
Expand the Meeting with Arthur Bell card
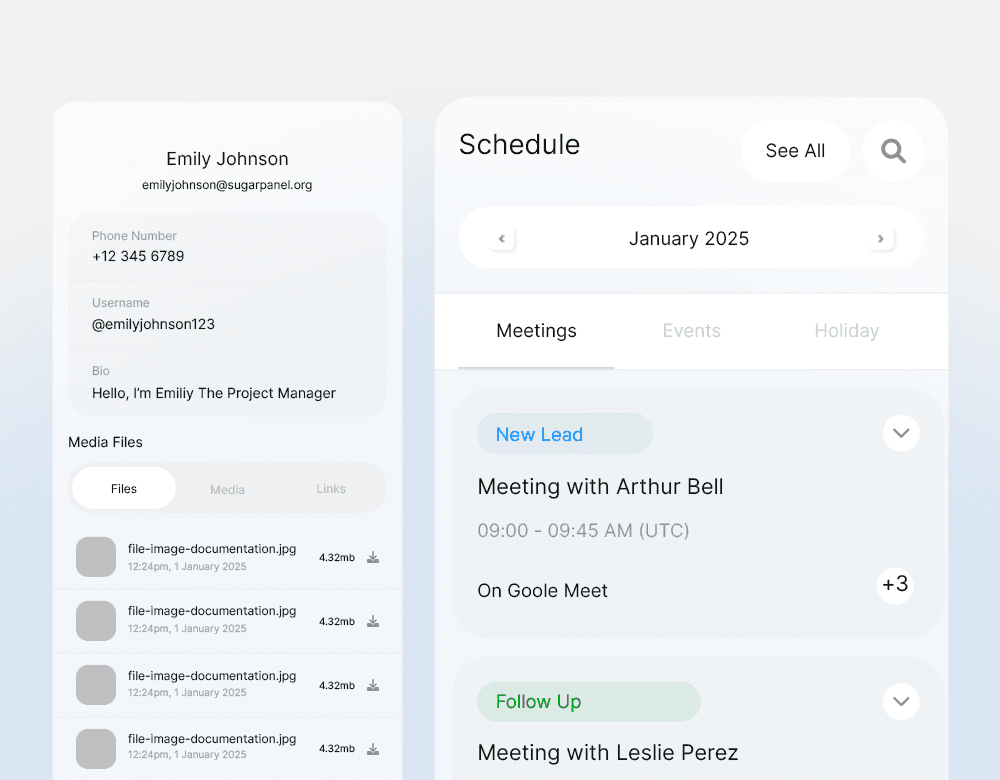coord(901,433)
